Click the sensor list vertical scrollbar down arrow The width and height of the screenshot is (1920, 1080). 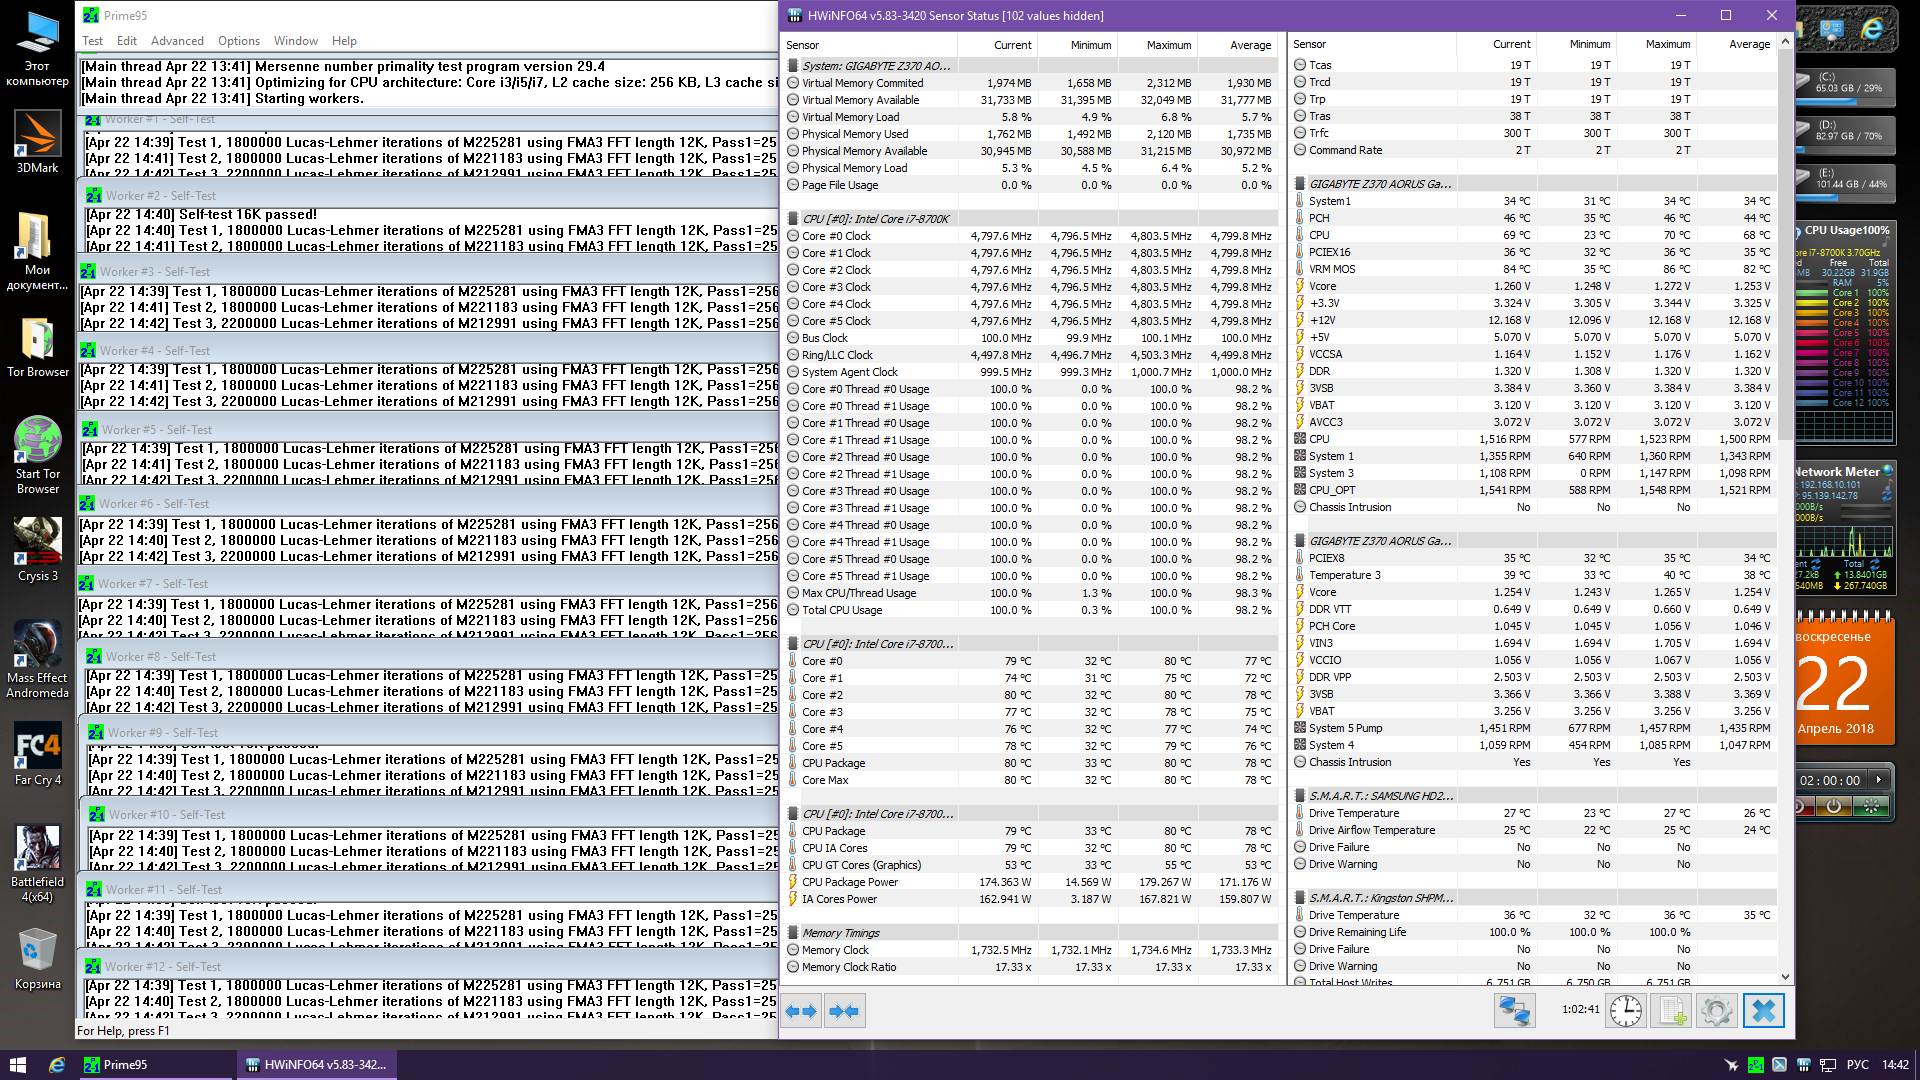[x=1785, y=977]
